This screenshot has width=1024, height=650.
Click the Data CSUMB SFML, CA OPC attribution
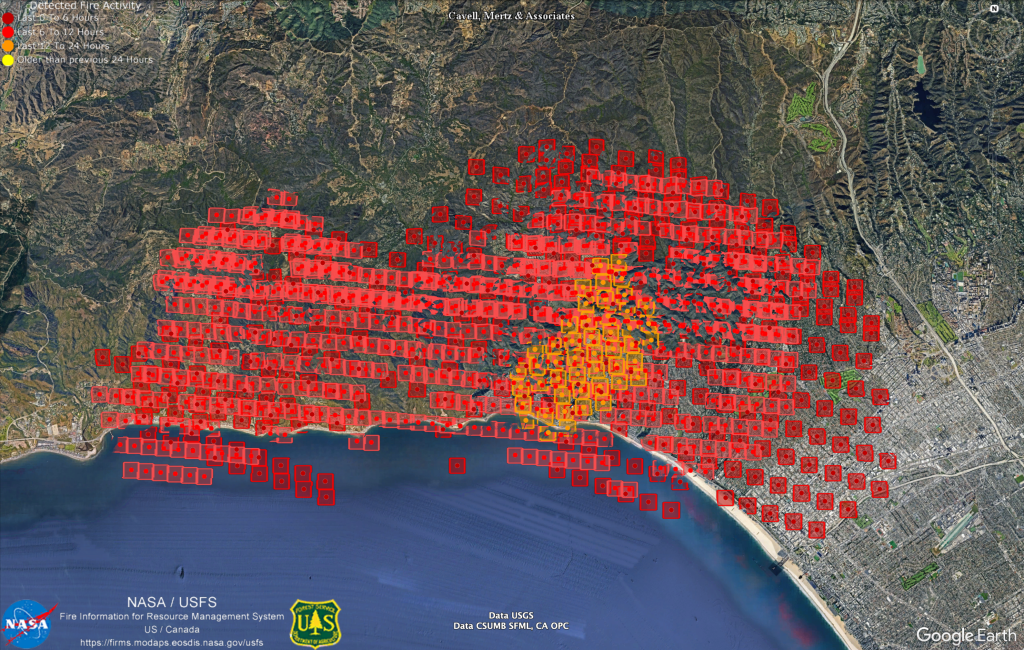coord(512,627)
